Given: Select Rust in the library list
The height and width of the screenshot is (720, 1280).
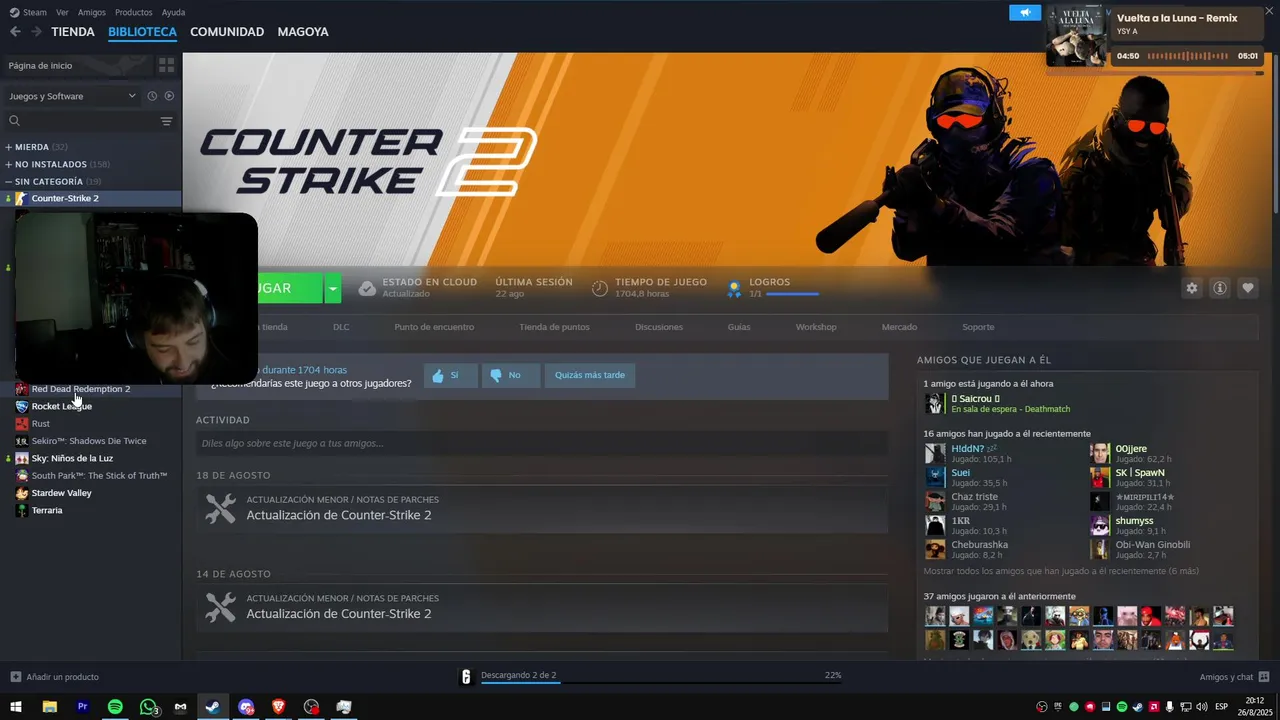Looking at the screenshot, I should coord(91,423).
